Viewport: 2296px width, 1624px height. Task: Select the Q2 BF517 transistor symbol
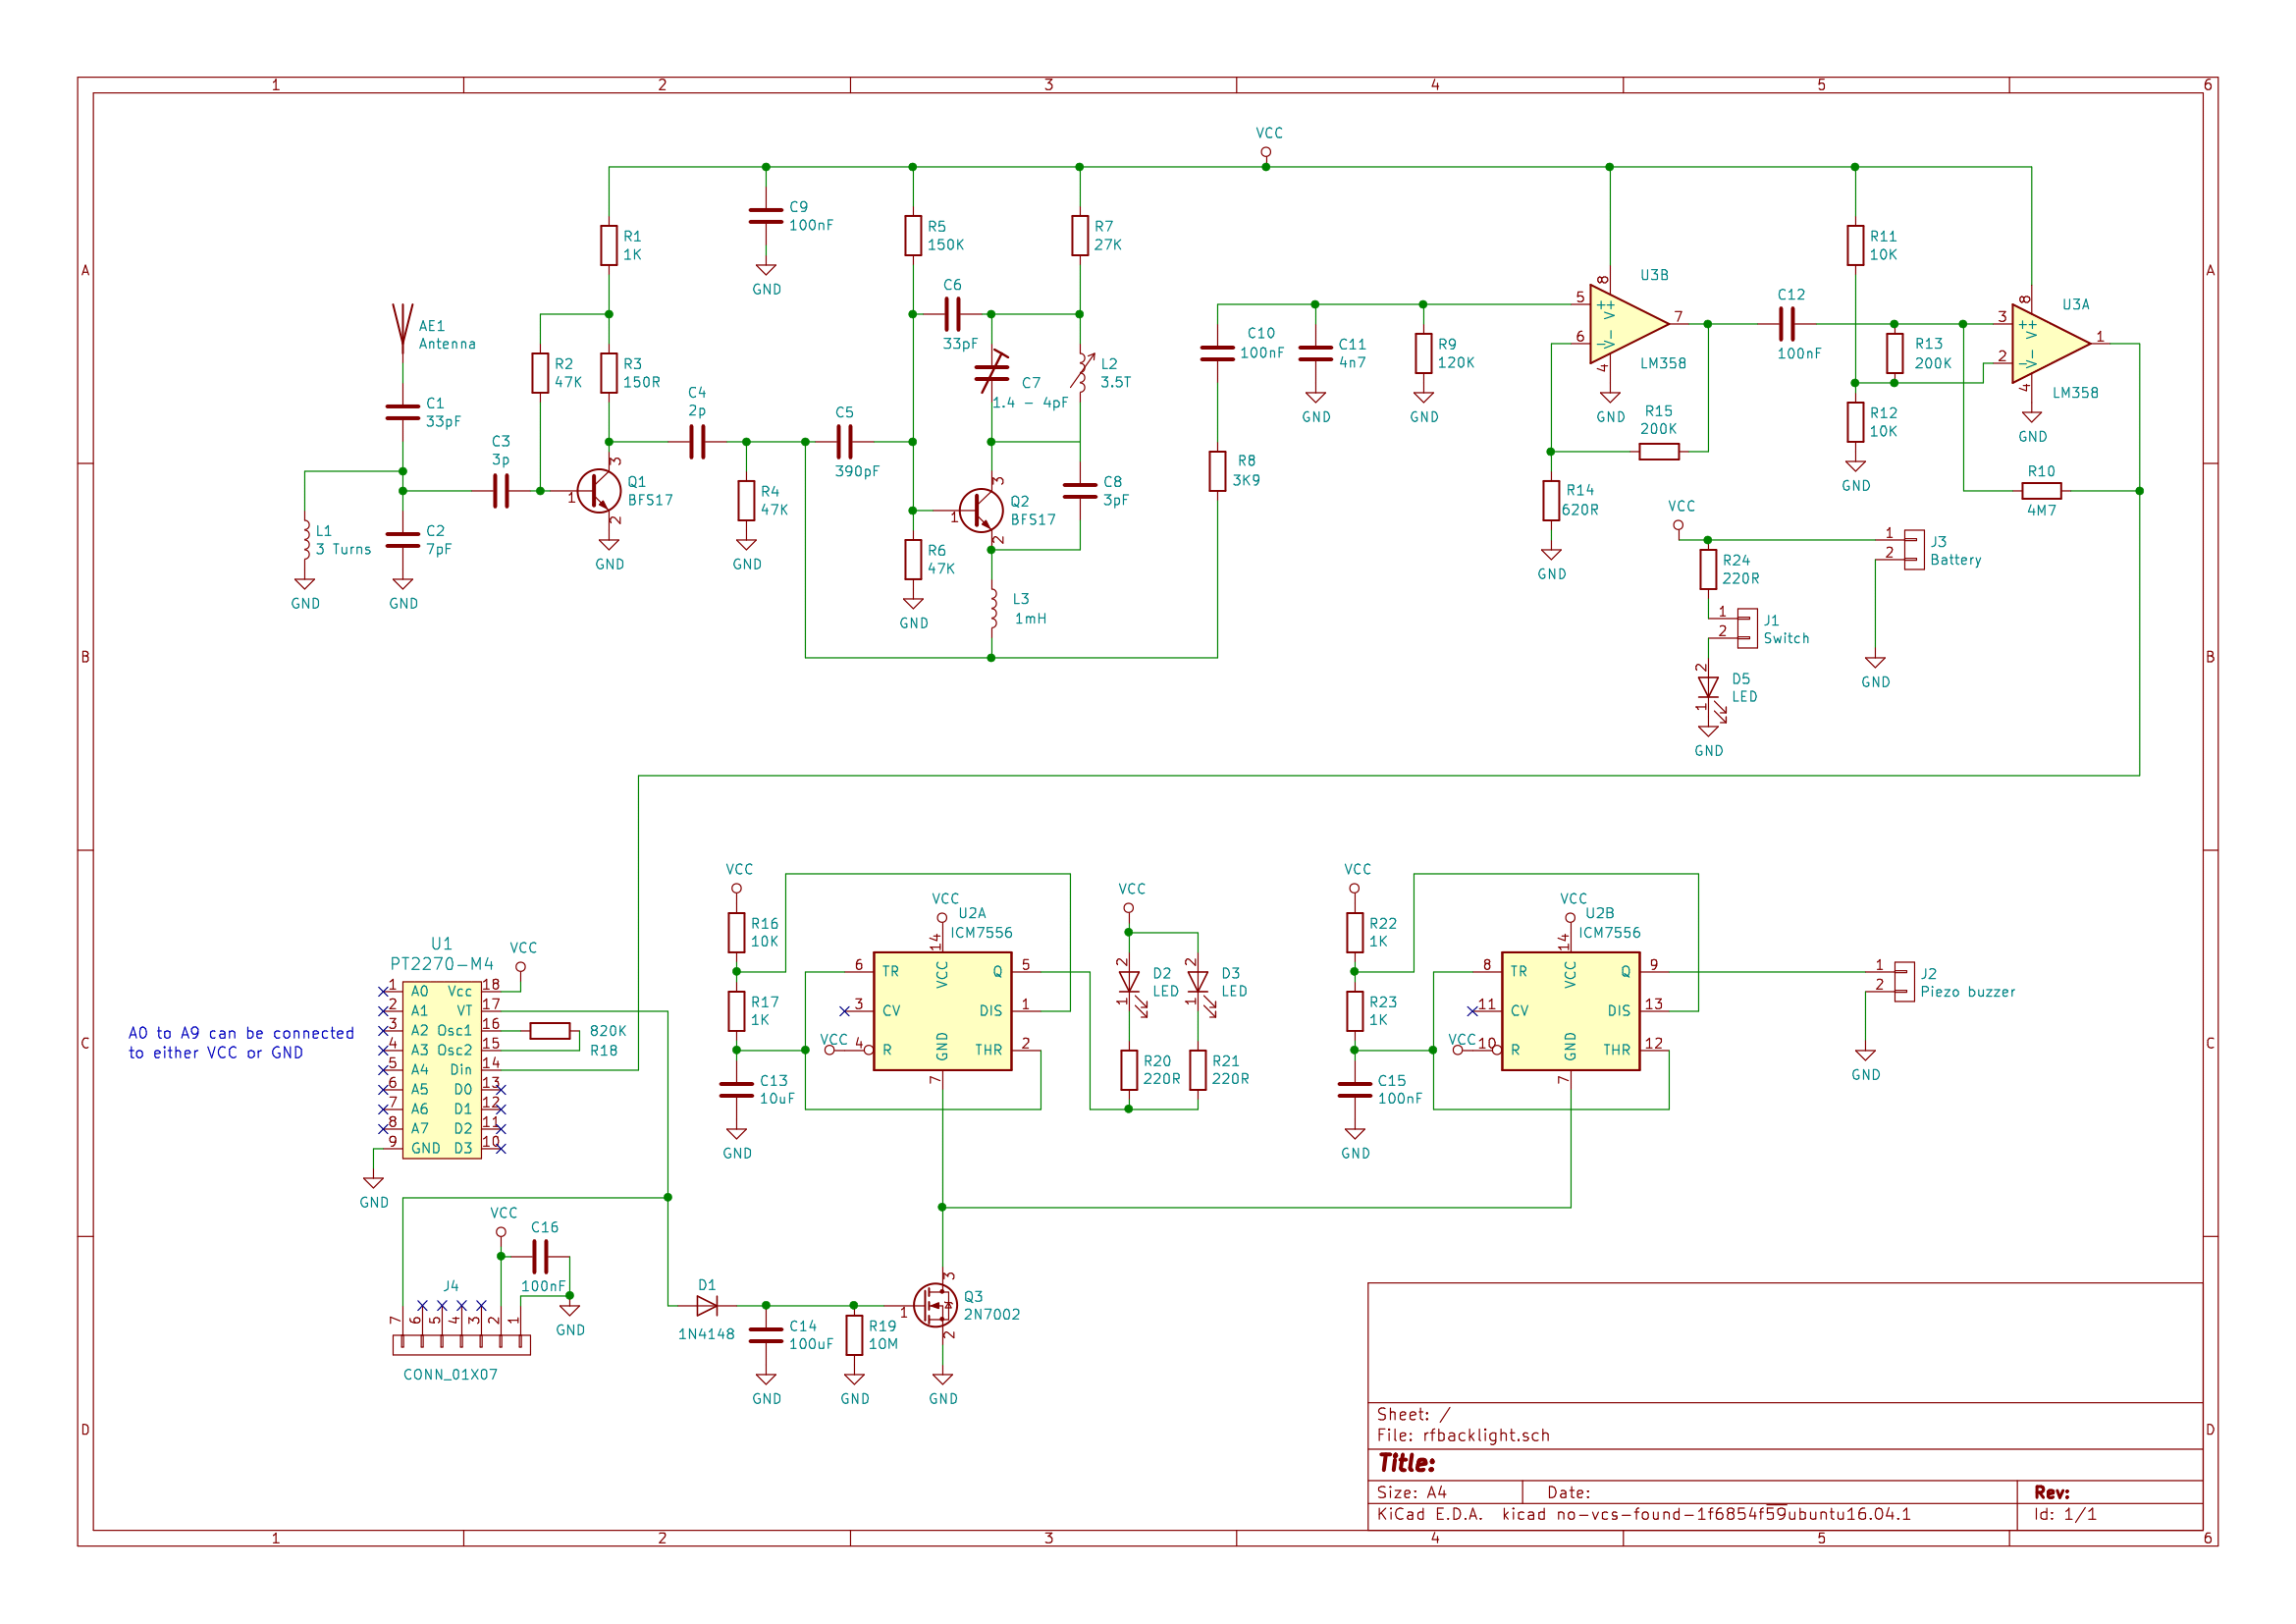pos(982,511)
